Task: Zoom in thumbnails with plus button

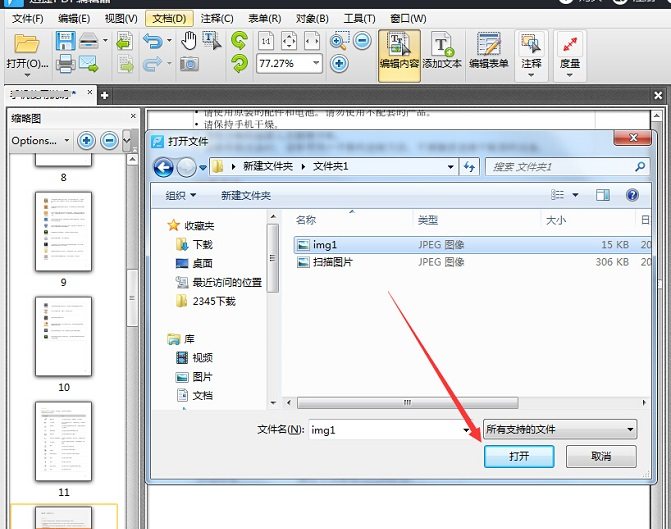Action: click(86, 140)
